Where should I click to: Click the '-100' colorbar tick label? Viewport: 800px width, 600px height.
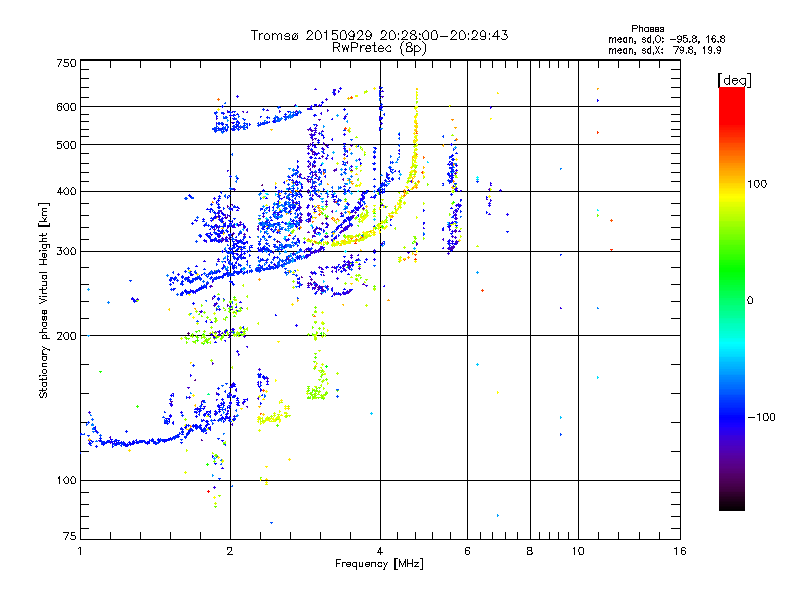[761, 417]
